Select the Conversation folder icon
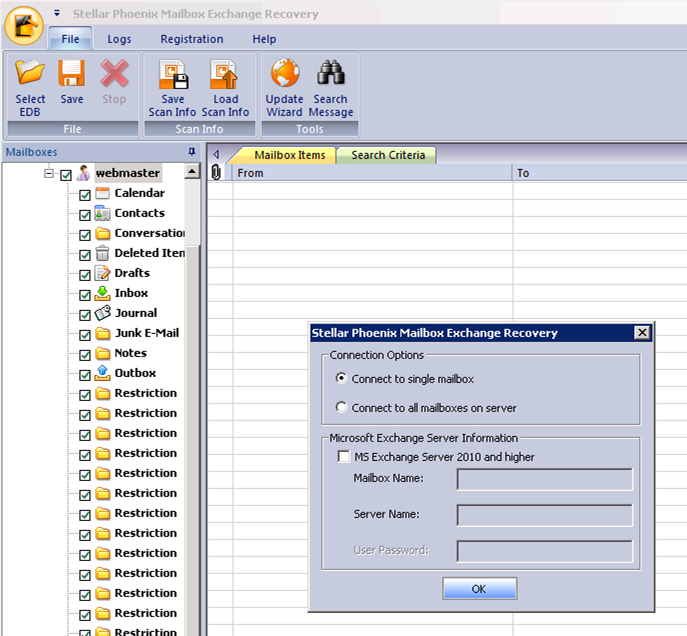Viewport: 687px width, 636px height. click(103, 233)
